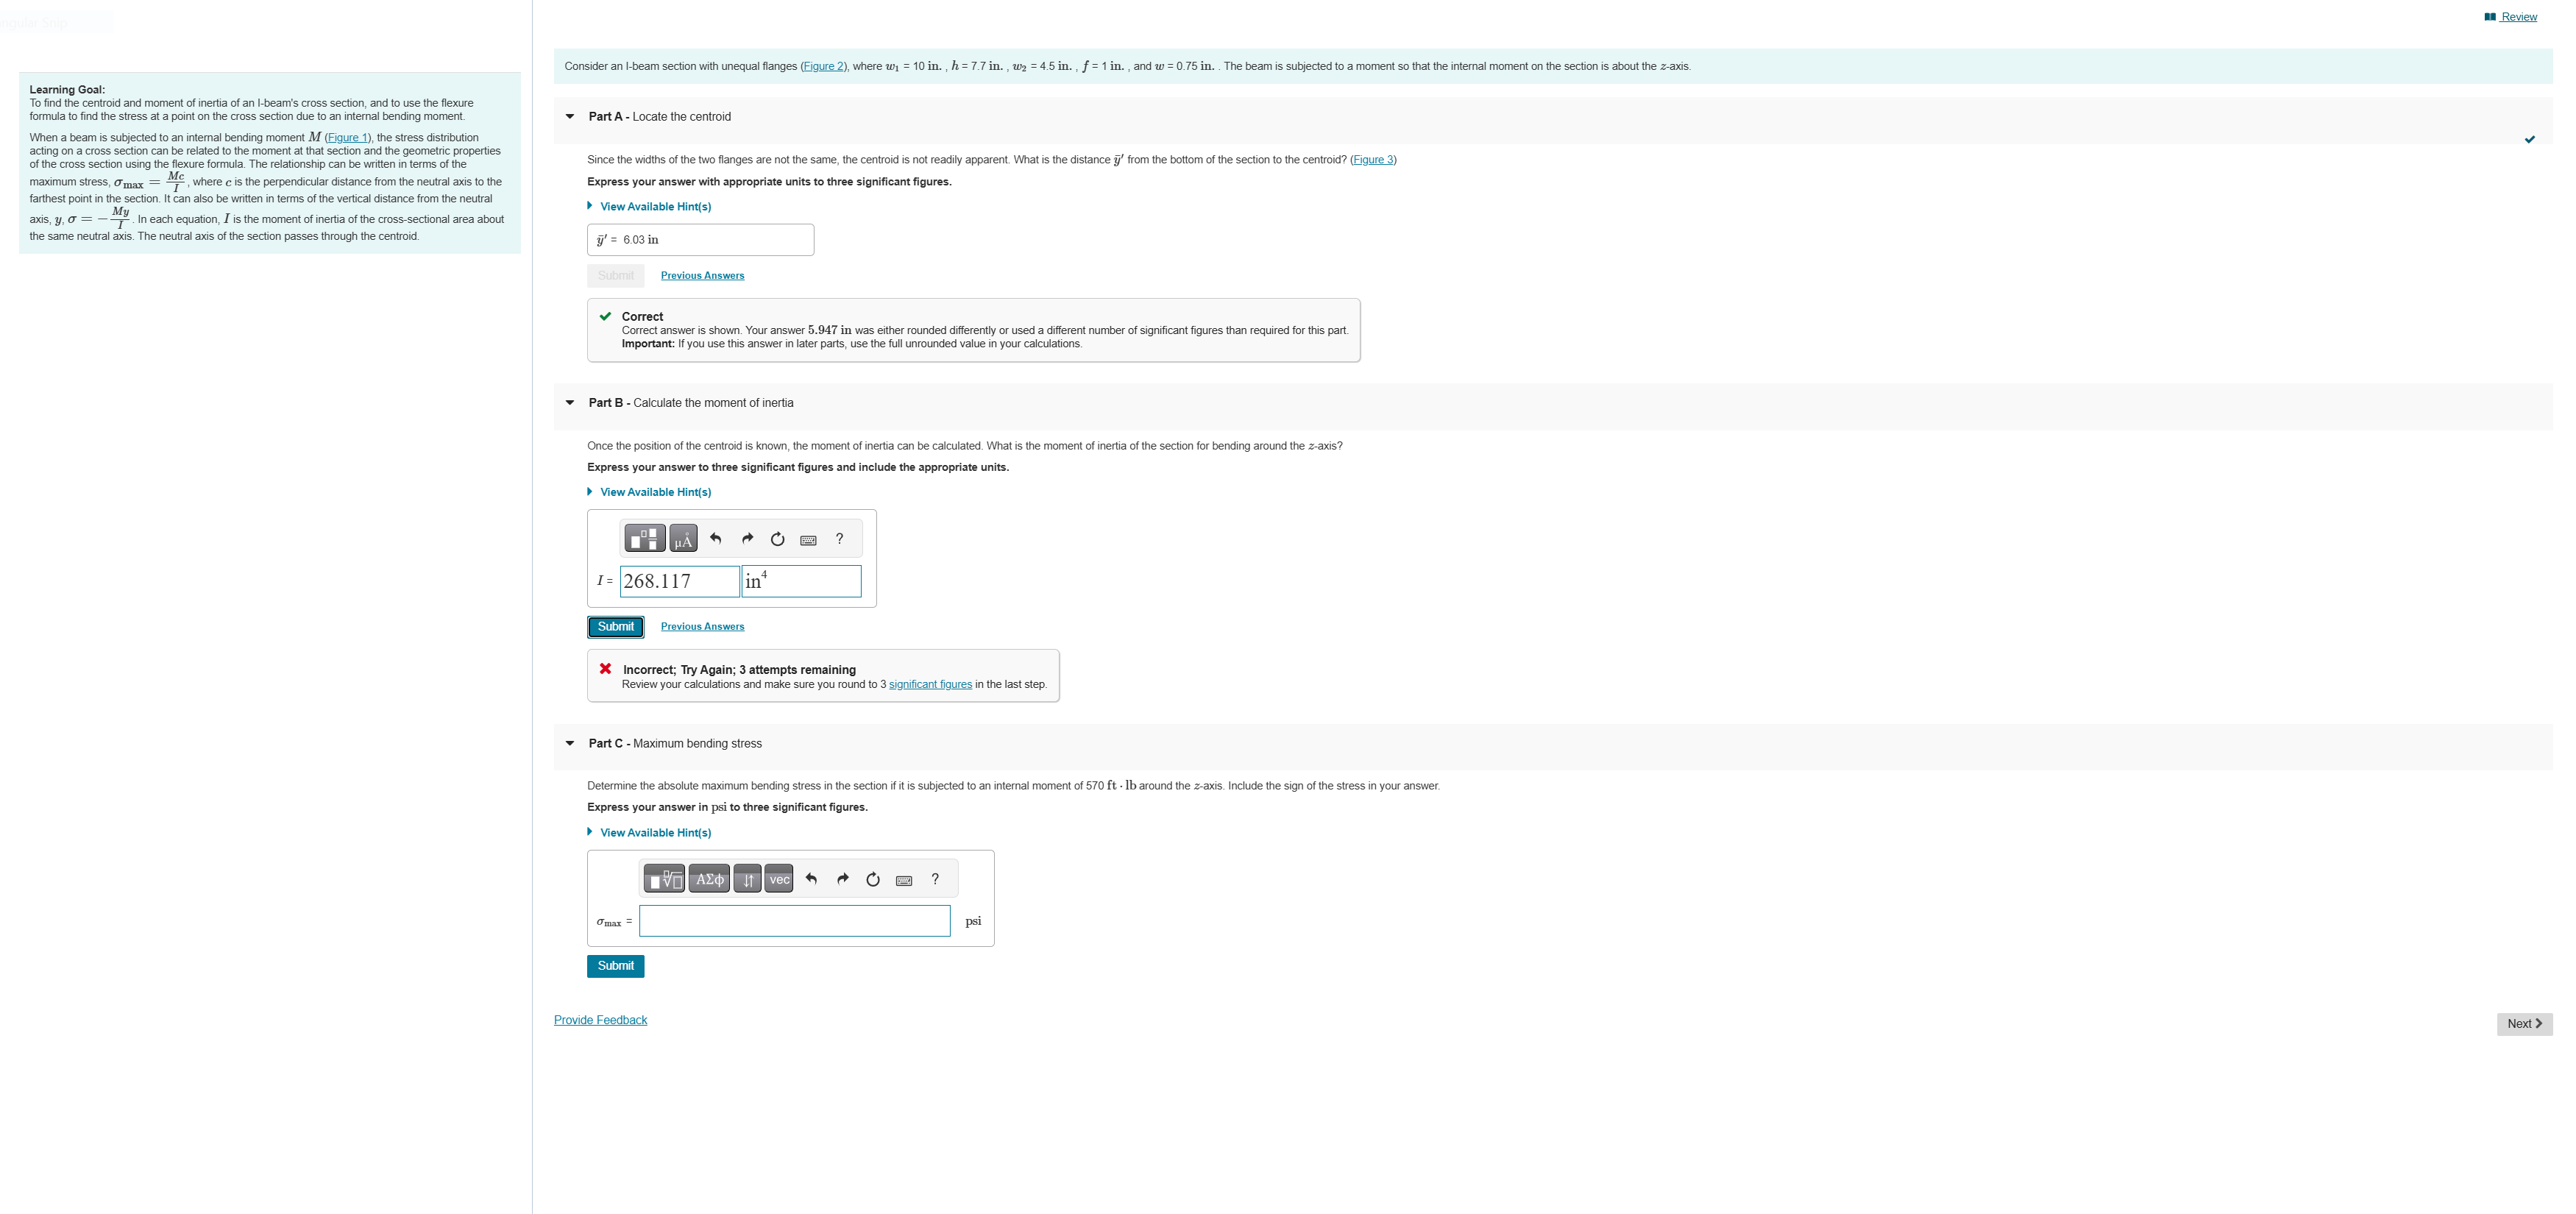Viewport: 2576px width, 1214px height.
Task: Collapse Part B moment of inertia section
Action: point(570,403)
